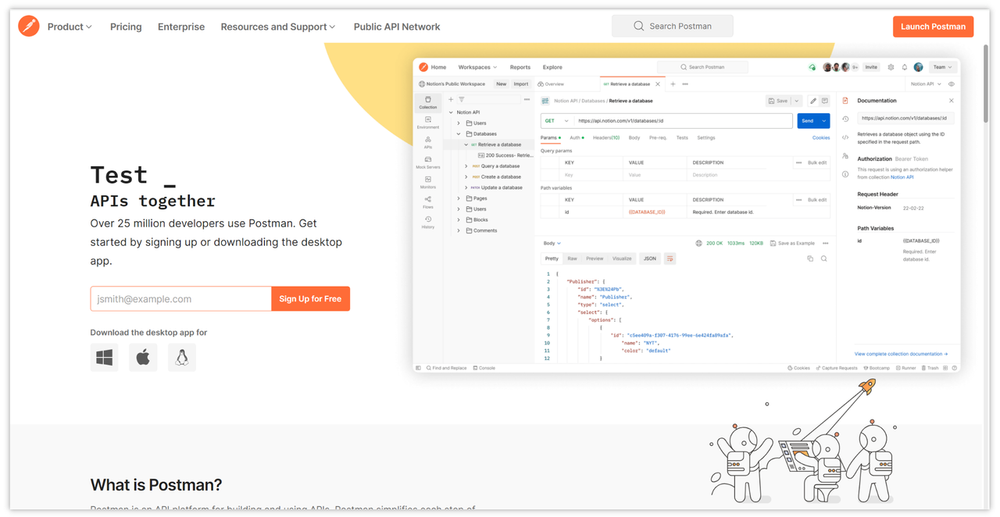The image size is (1000, 517).
Task: Expand Resources and Support dropdown
Action: [x=278, y=27]
